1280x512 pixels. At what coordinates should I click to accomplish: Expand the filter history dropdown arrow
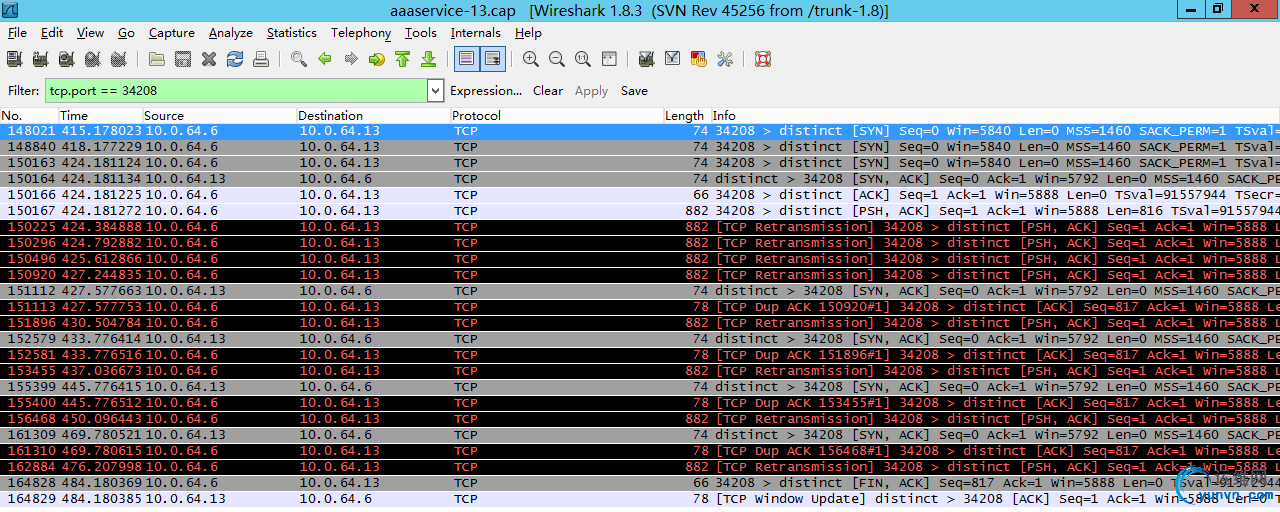click(x=435, y=90)
